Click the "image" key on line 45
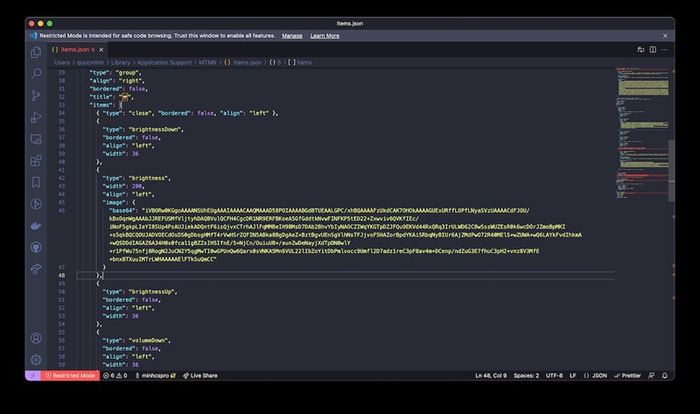Screen dimensions: 700x414 point(114,202)
